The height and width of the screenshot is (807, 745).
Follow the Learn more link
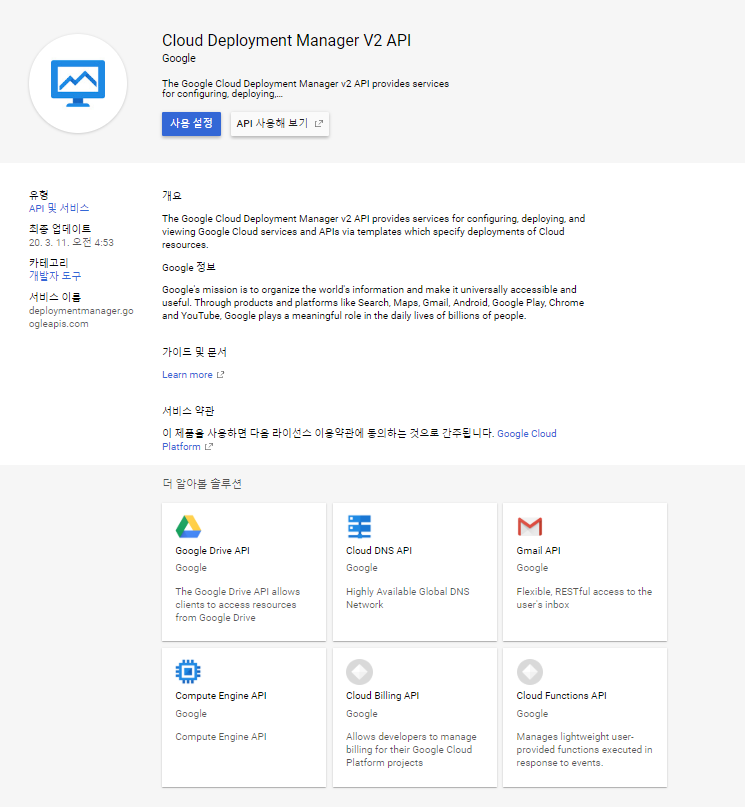(x=187, y=375)
